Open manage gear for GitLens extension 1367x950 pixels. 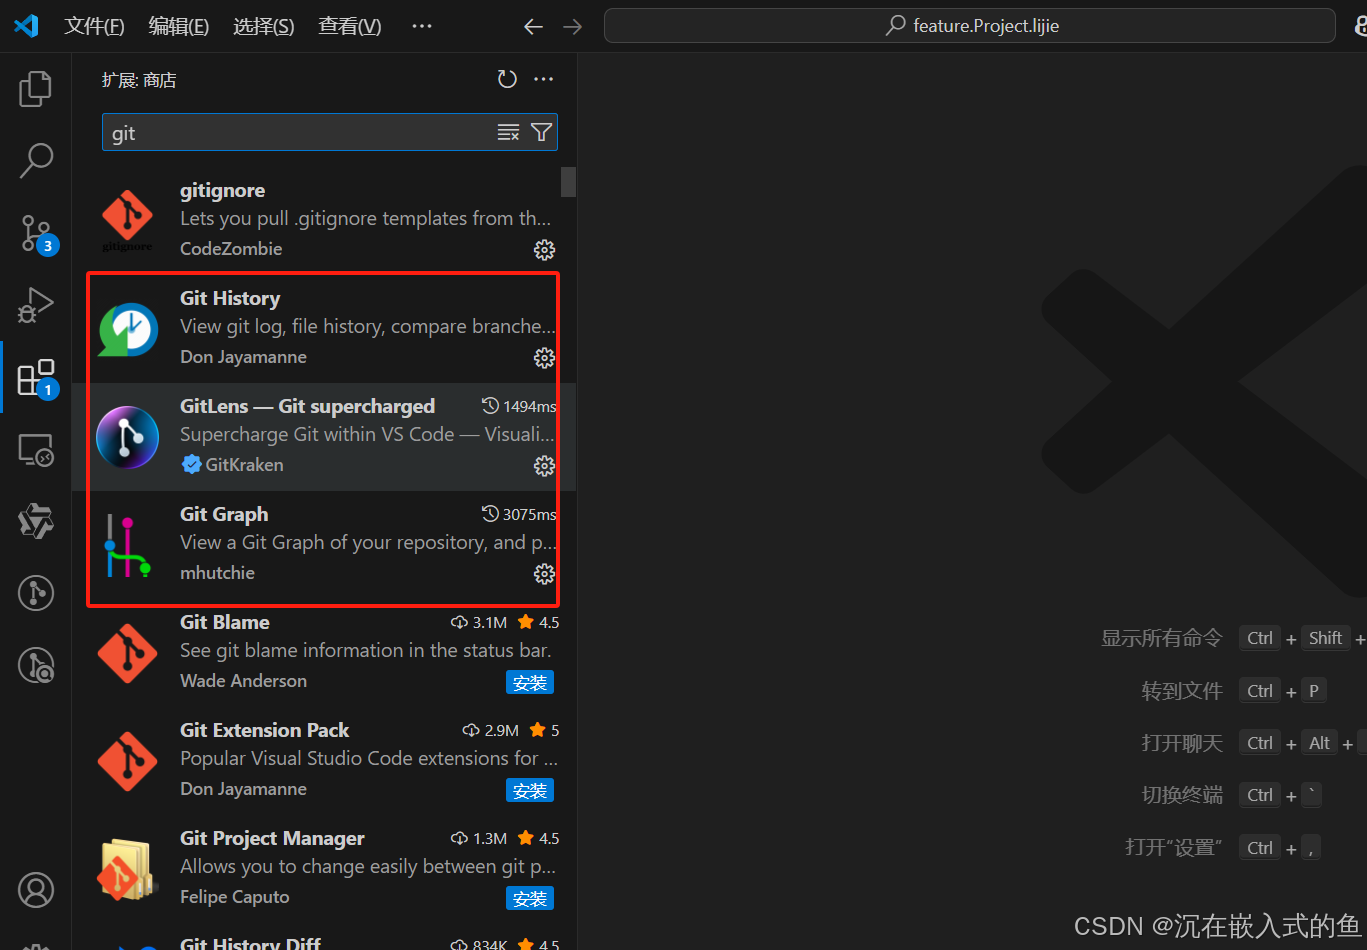coord(544,465)
